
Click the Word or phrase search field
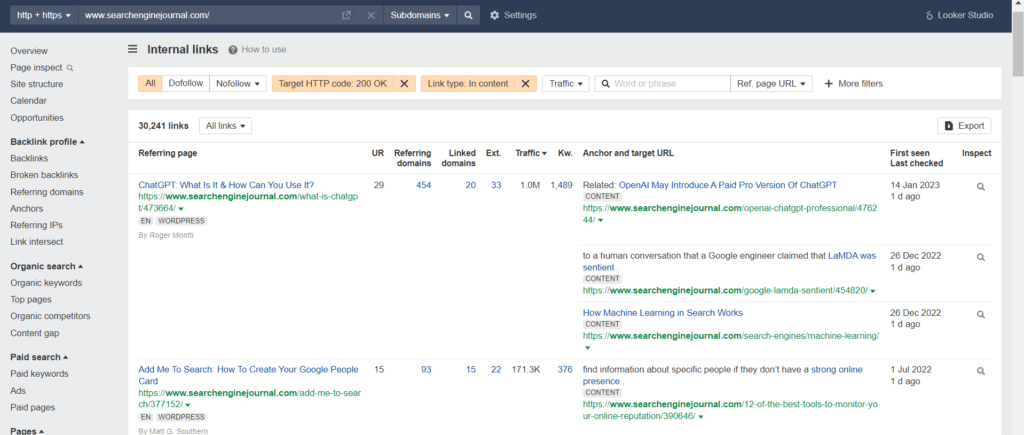[x=662, y=84]
